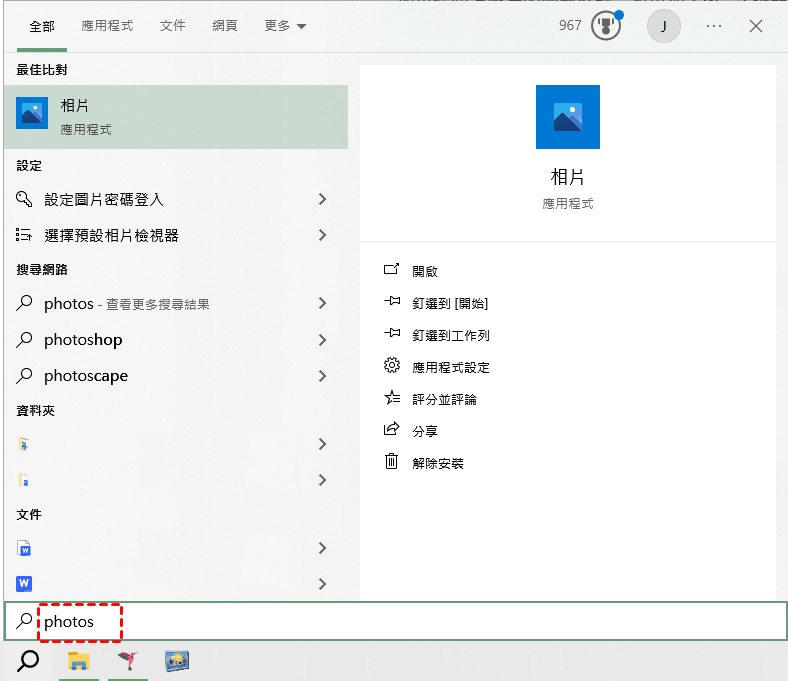Expand the second folder result chevron
The height and width of the screenshot is (681, 788).
click(x=323, y=480)
